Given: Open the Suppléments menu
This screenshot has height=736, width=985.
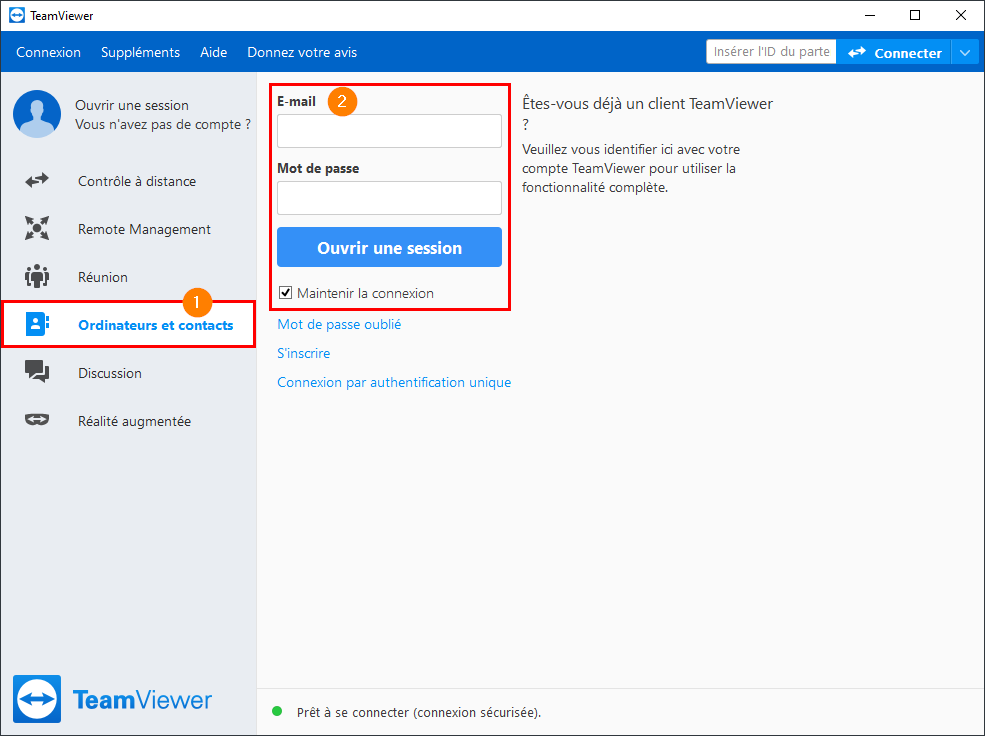Looking at the screenshot, I should coord(141,52).
